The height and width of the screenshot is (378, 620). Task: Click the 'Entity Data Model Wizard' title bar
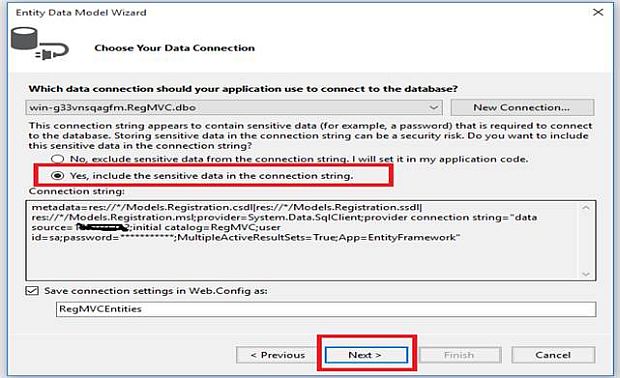click(81, 13)
